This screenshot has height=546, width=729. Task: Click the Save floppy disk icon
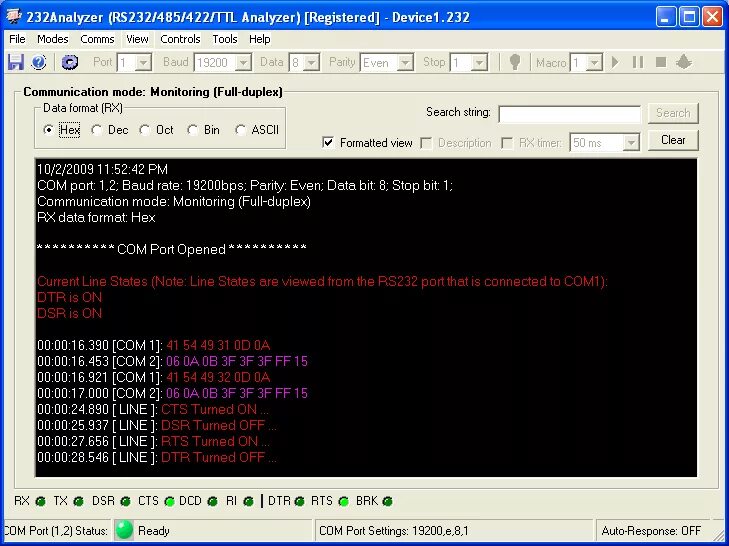pyautogui.click(x=15, y=62)
